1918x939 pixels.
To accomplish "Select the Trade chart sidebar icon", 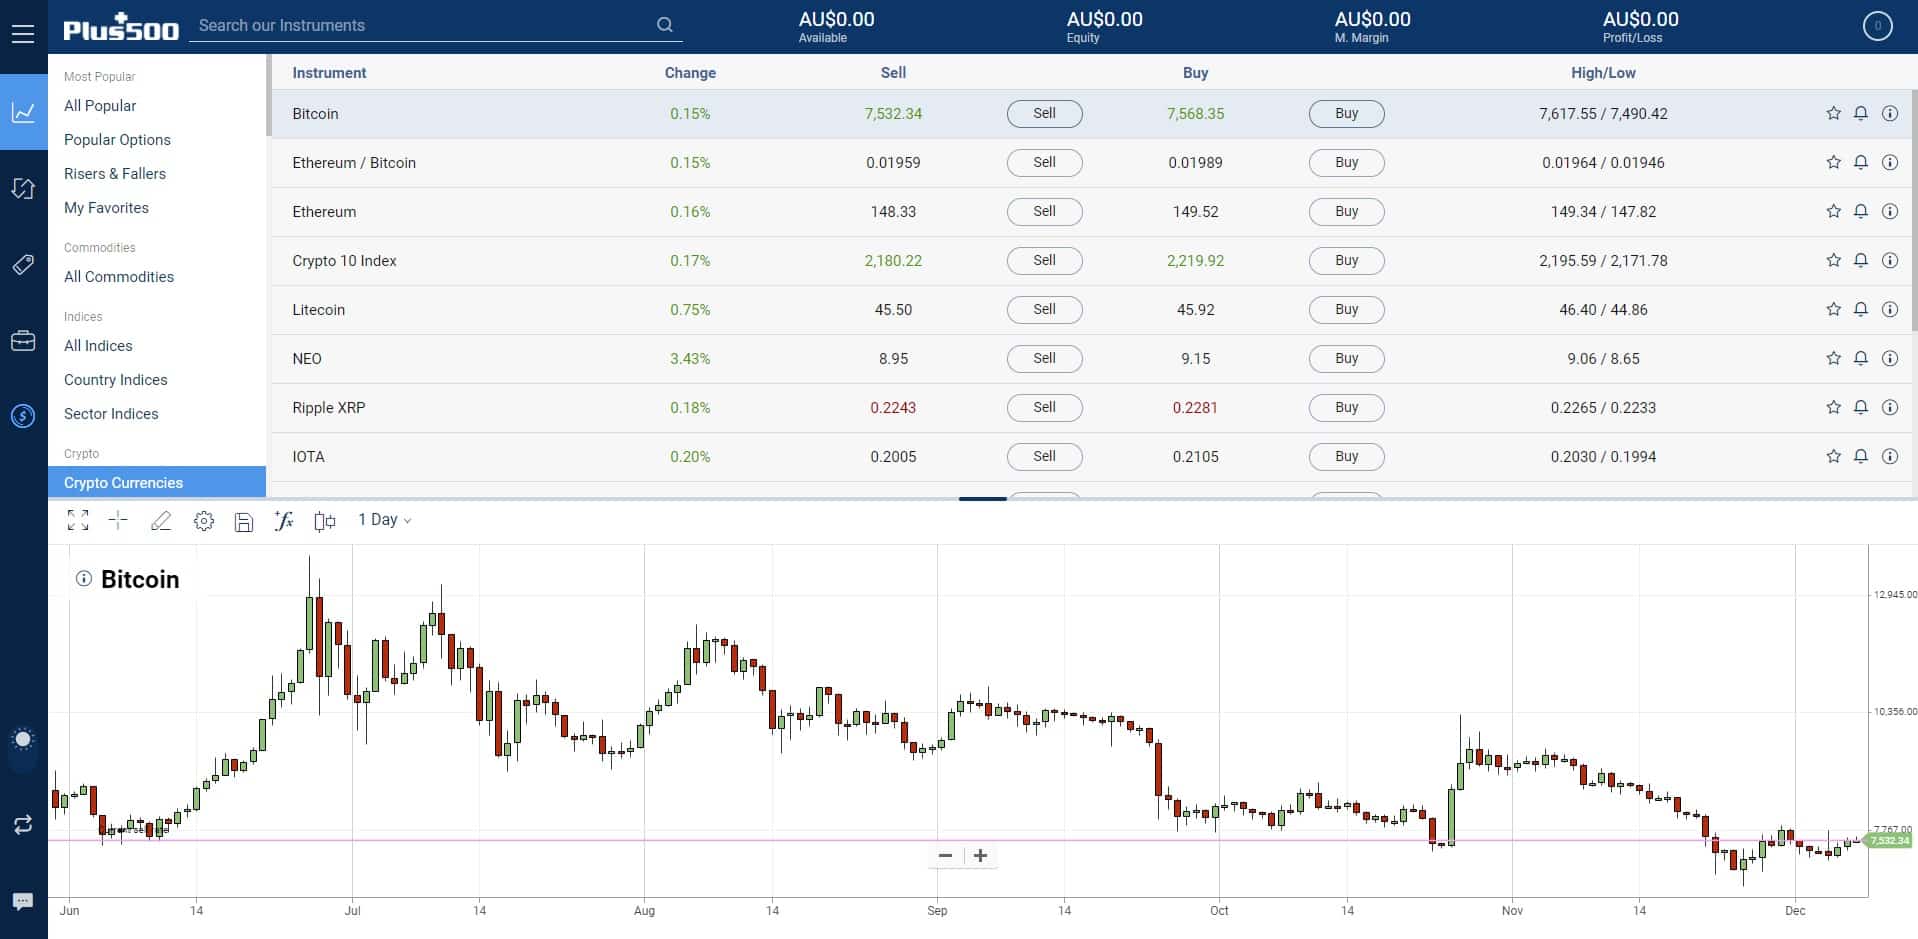I will point(23,112).
